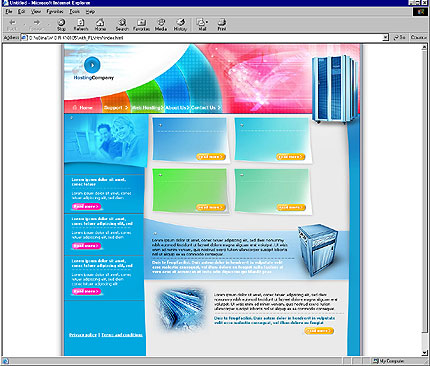Click the blue server tower image
Screen dimensions: 430x366
coord(318,250)
